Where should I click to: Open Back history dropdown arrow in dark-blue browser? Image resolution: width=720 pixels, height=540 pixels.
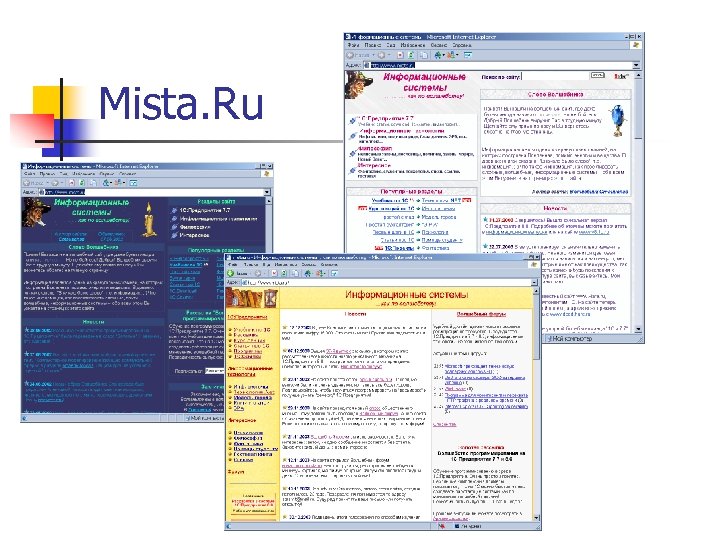pyautogui.click(x=47, y=183)
